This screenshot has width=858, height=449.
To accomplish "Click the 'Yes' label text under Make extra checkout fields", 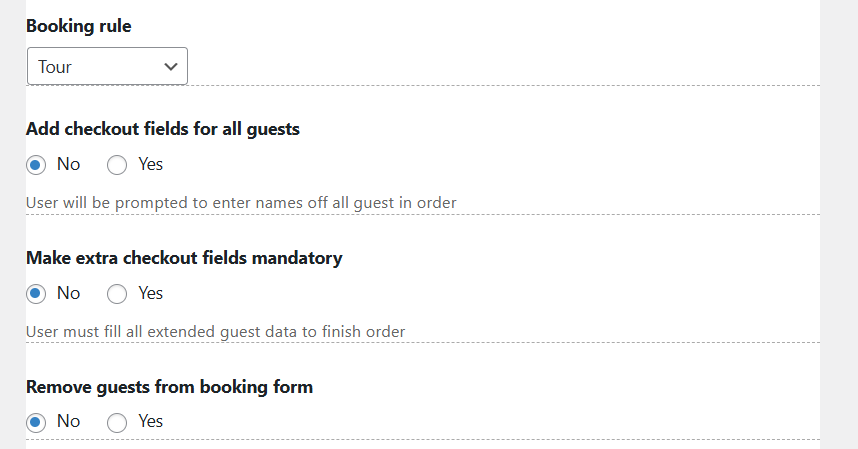I will coord(150,293).
